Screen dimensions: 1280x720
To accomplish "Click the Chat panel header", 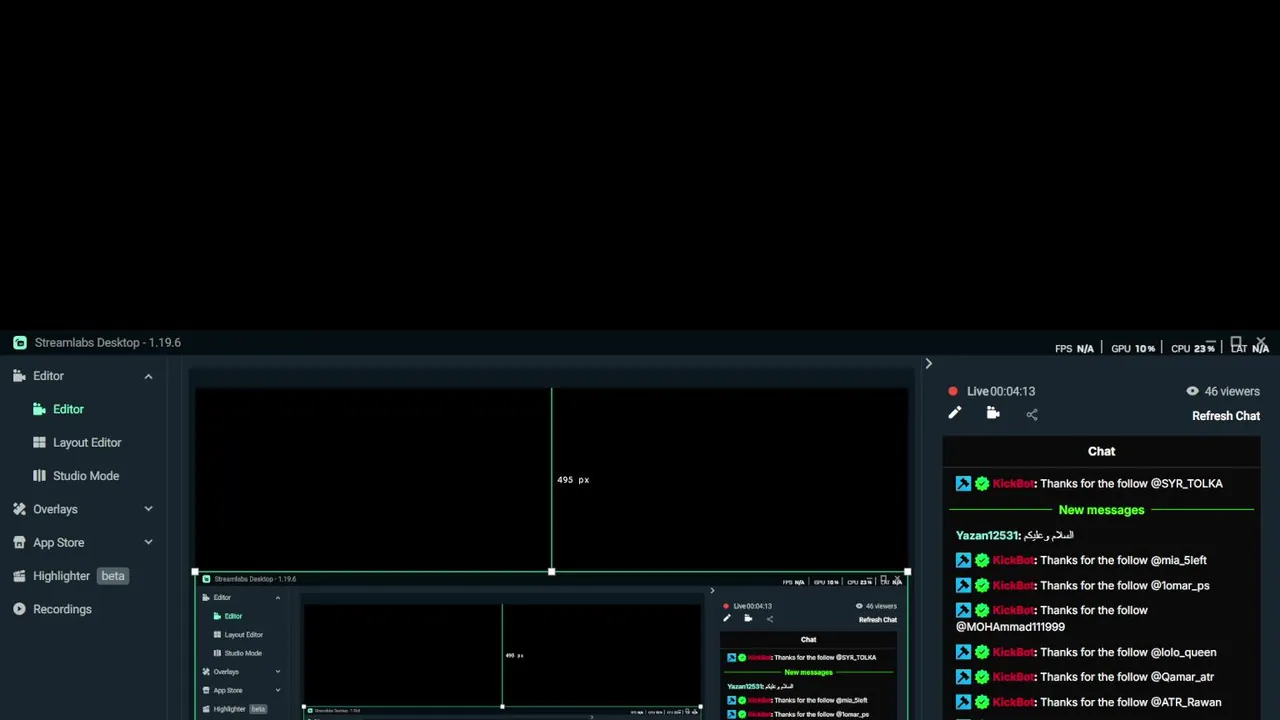I will click(x=1101, y=451).
